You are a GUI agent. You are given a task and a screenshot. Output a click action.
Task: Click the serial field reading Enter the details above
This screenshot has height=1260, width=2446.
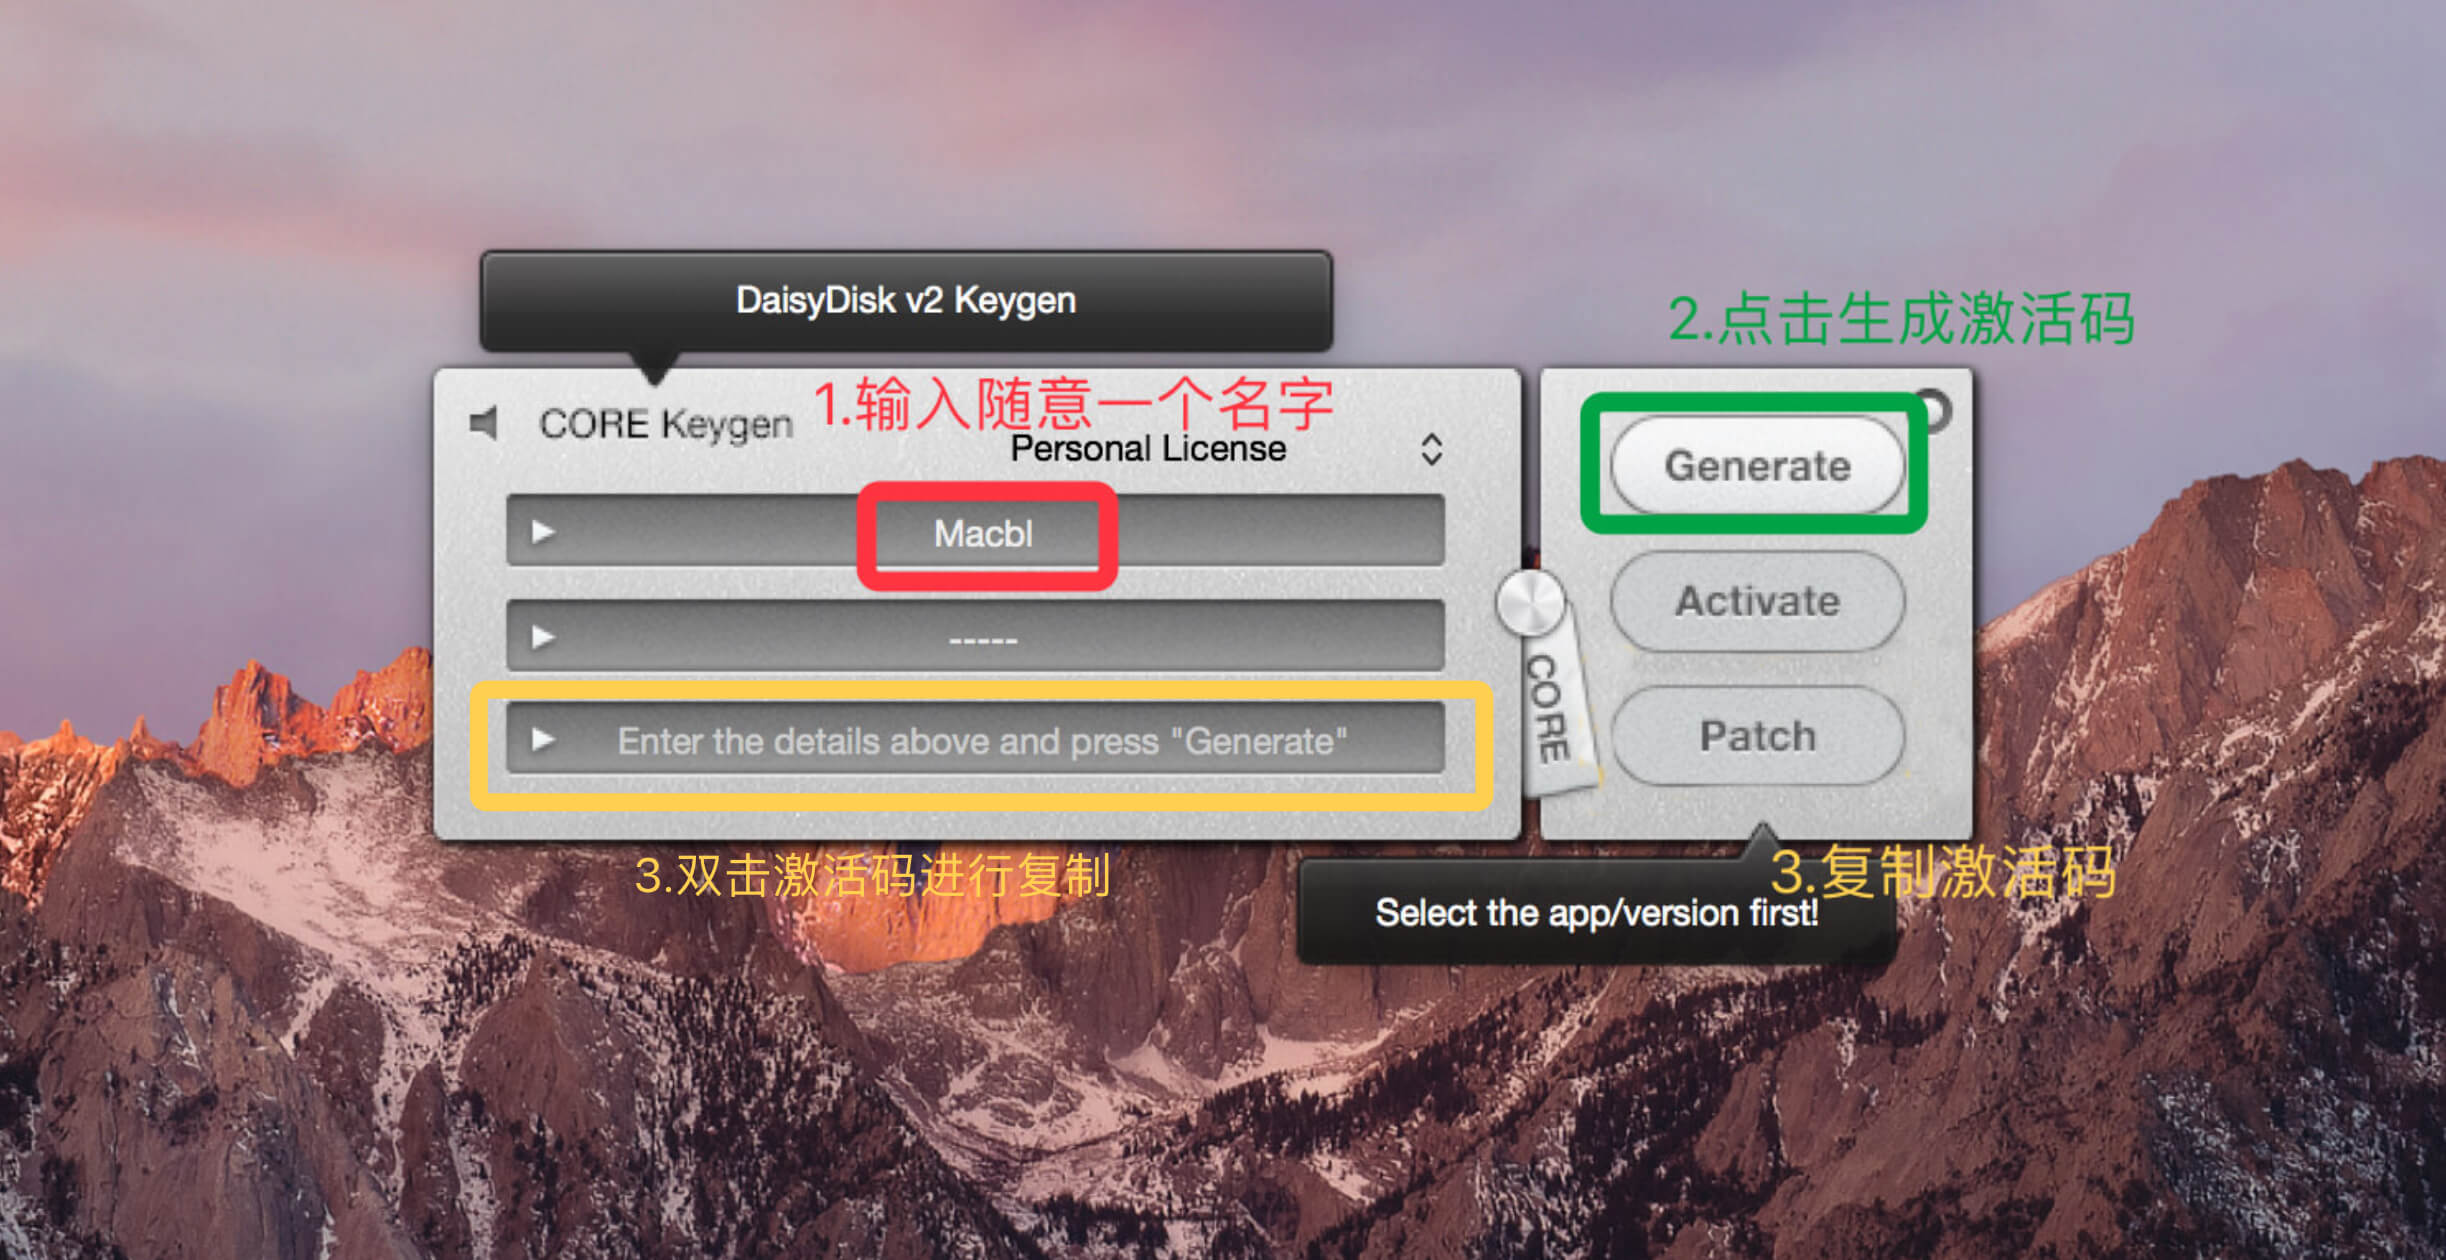975,739
